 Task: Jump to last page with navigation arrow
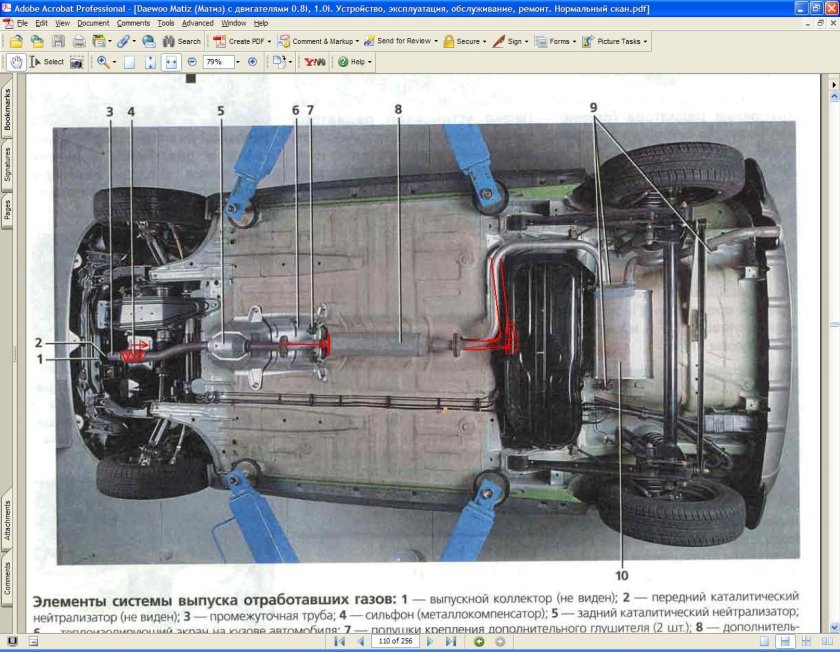(x=450, y=643)
